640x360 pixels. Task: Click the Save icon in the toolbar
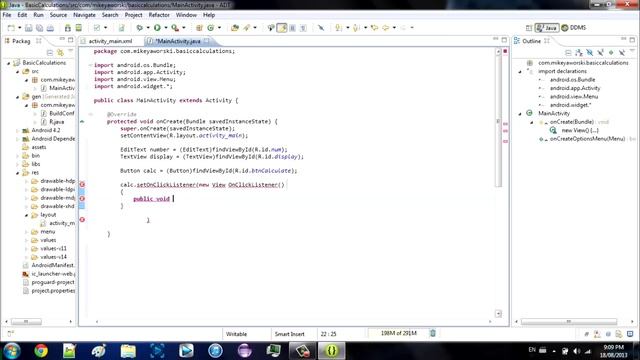click(29, 28)
